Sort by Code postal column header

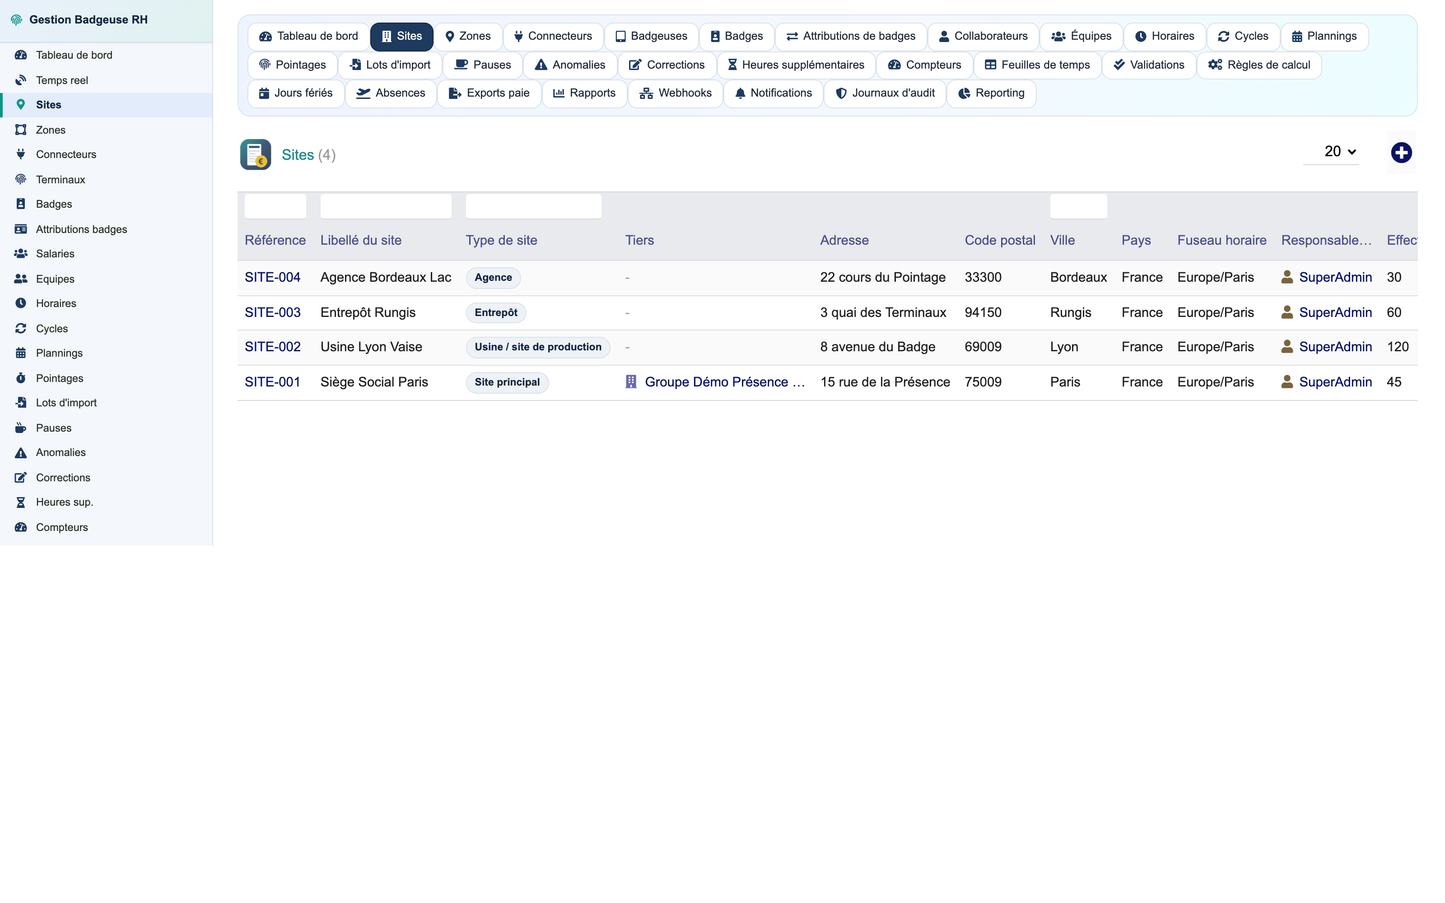tap(1000, 240)
